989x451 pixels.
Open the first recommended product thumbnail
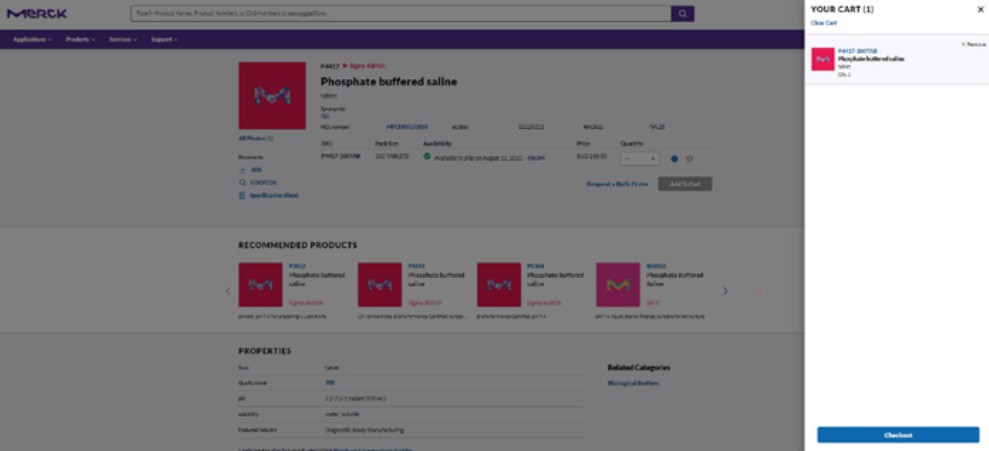click(260, 285)
